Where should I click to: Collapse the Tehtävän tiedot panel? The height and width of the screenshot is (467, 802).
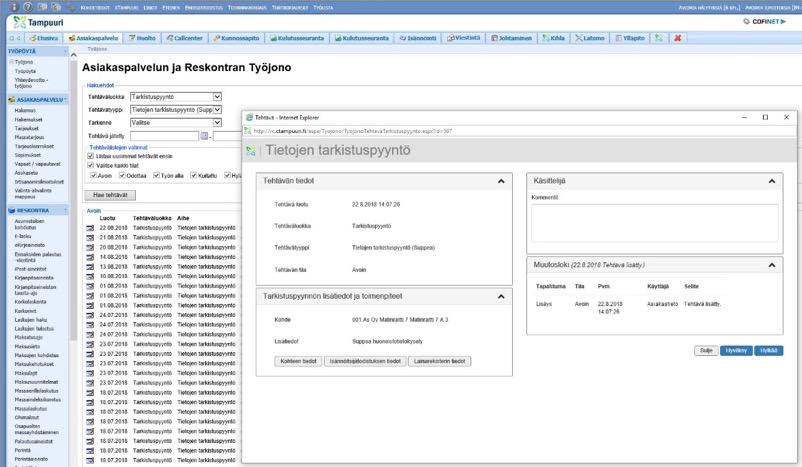point(501,181)
